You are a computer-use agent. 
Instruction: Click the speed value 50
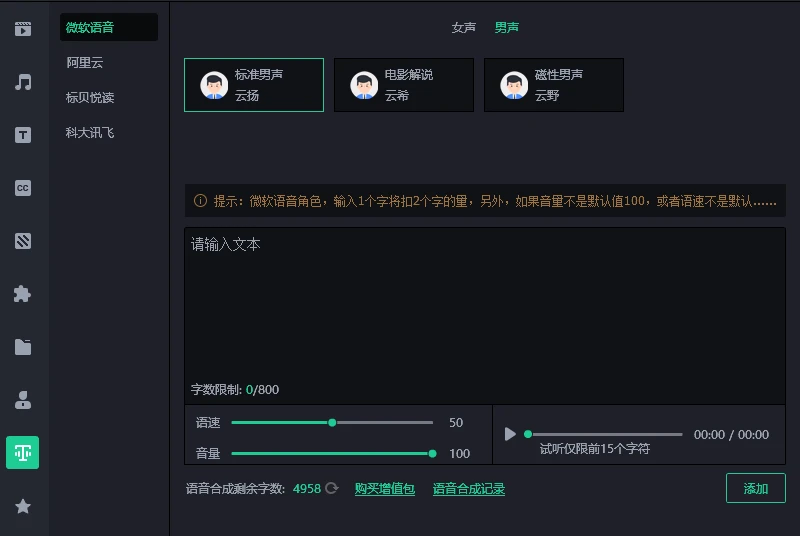(x=456, y=422)
